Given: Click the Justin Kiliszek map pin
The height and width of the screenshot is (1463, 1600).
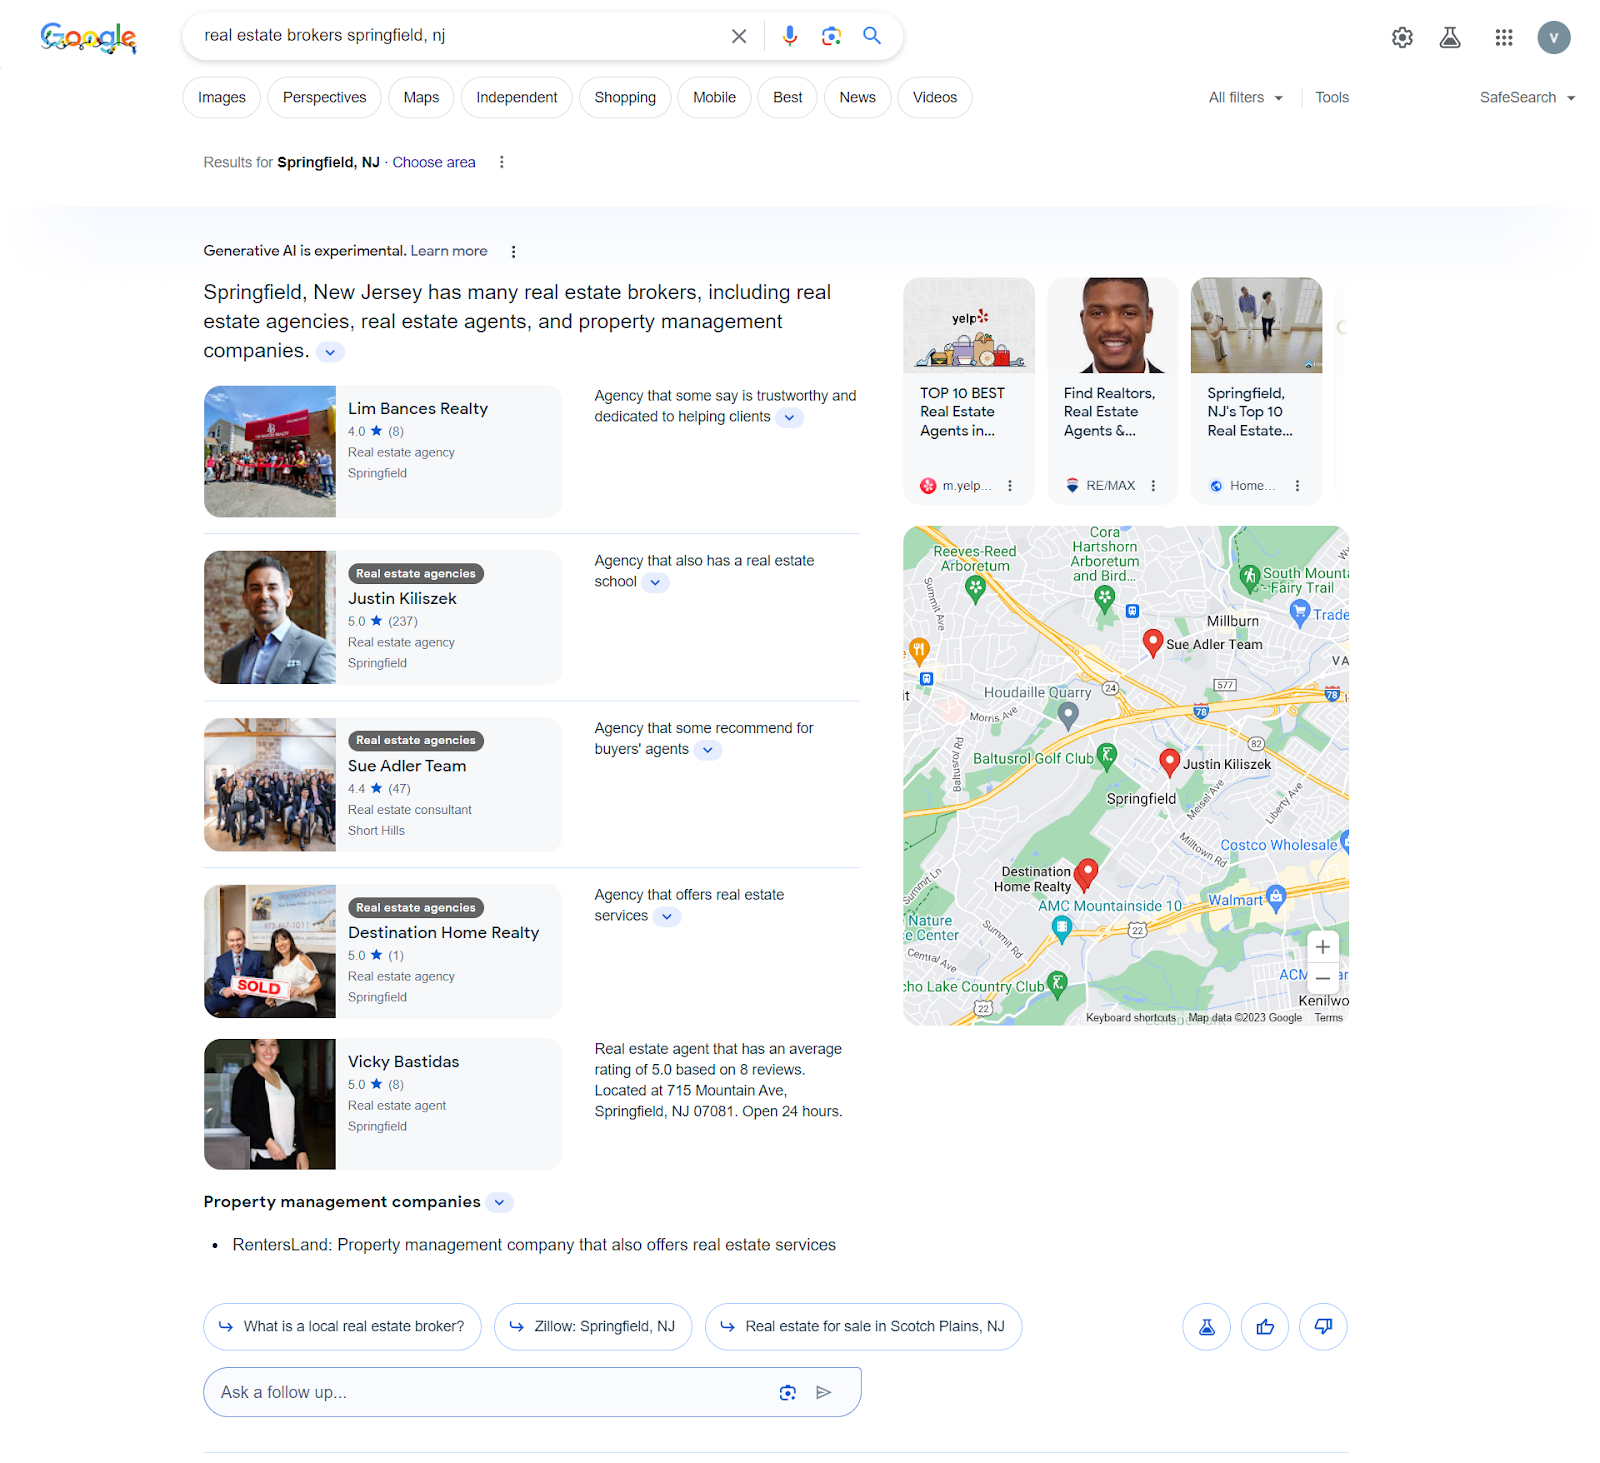Looking at the screenshot, I should pyautogui.click(x=1169, y=763).
